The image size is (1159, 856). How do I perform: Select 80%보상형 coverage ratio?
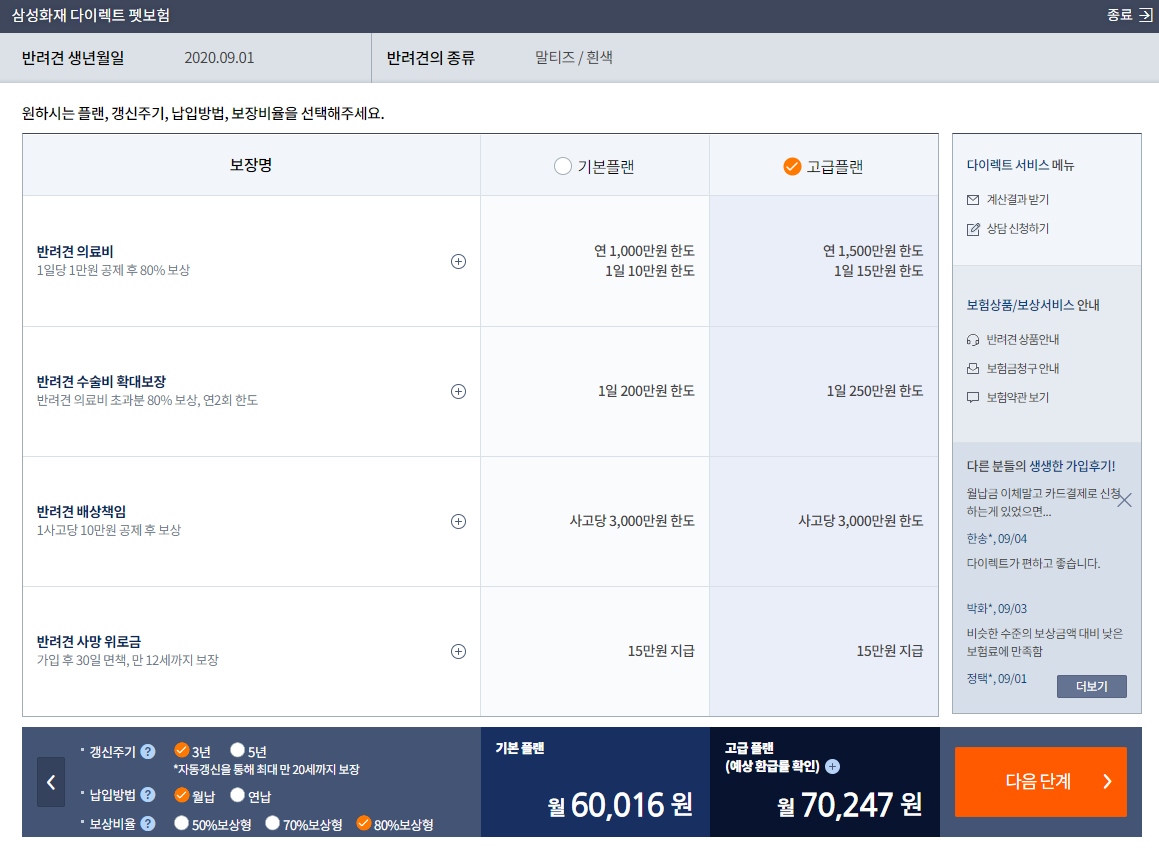click(x=364, y=823)
